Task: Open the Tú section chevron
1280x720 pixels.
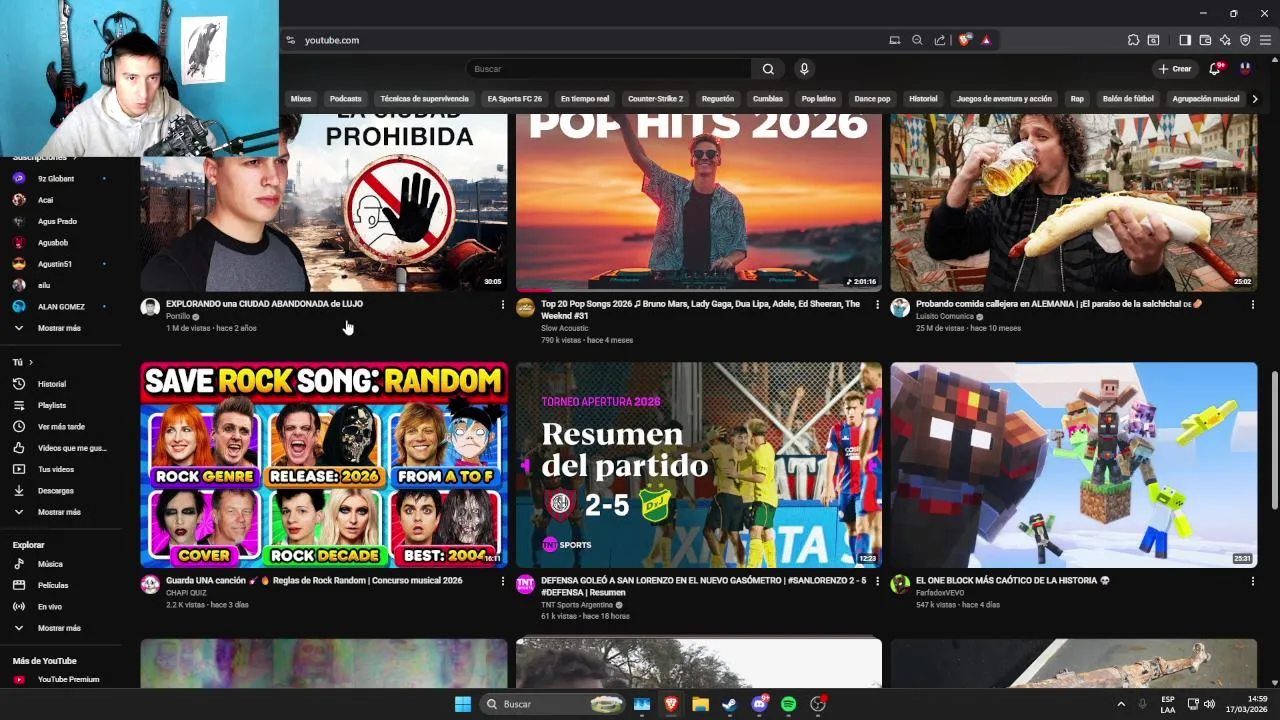Action: (31, 362)
